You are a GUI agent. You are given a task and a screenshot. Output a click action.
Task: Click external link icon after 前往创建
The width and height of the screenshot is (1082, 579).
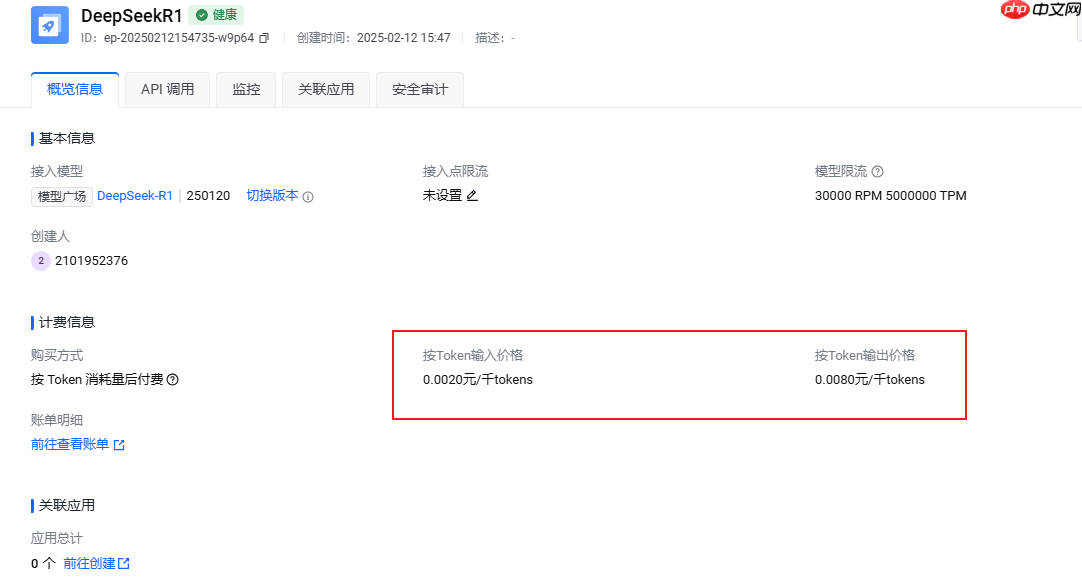click(125, 563)
